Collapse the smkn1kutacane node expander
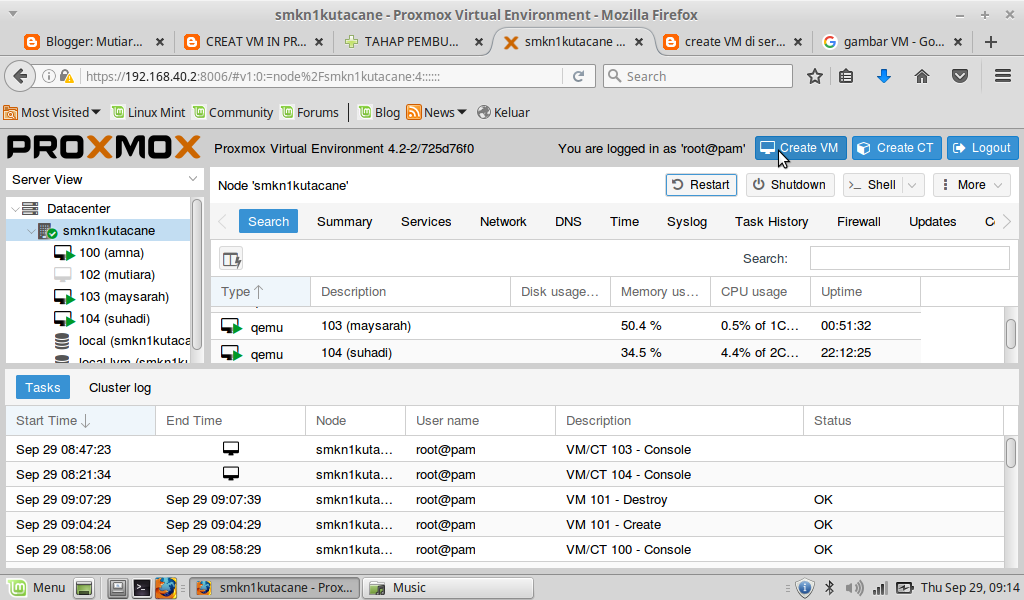This screenshot has height=600, width=1024. pyautogui.click(x=31, y=231)
